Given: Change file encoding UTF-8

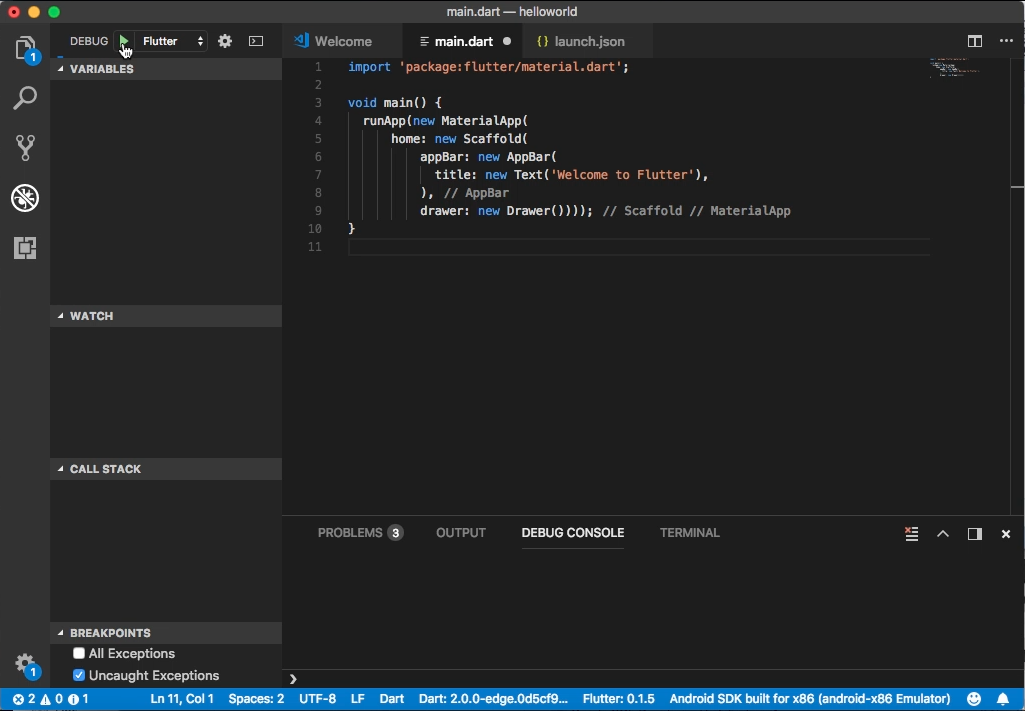Looking at the screenshot, I should (317, 699).
